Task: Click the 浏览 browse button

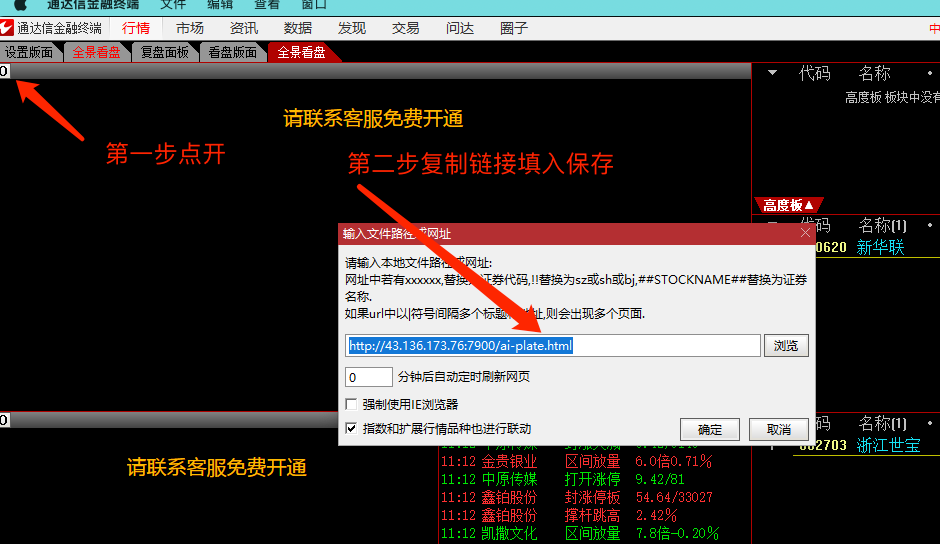Action: pyautogui.click(x=786, y=345)
